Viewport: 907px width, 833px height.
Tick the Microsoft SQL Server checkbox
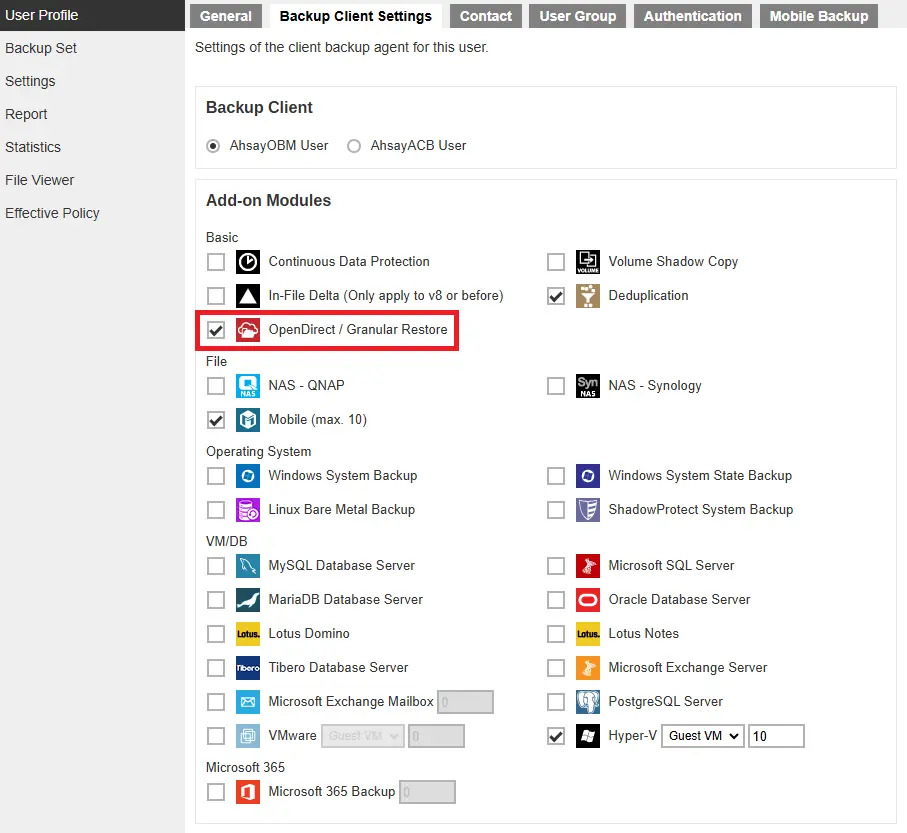tap(556, 566)
